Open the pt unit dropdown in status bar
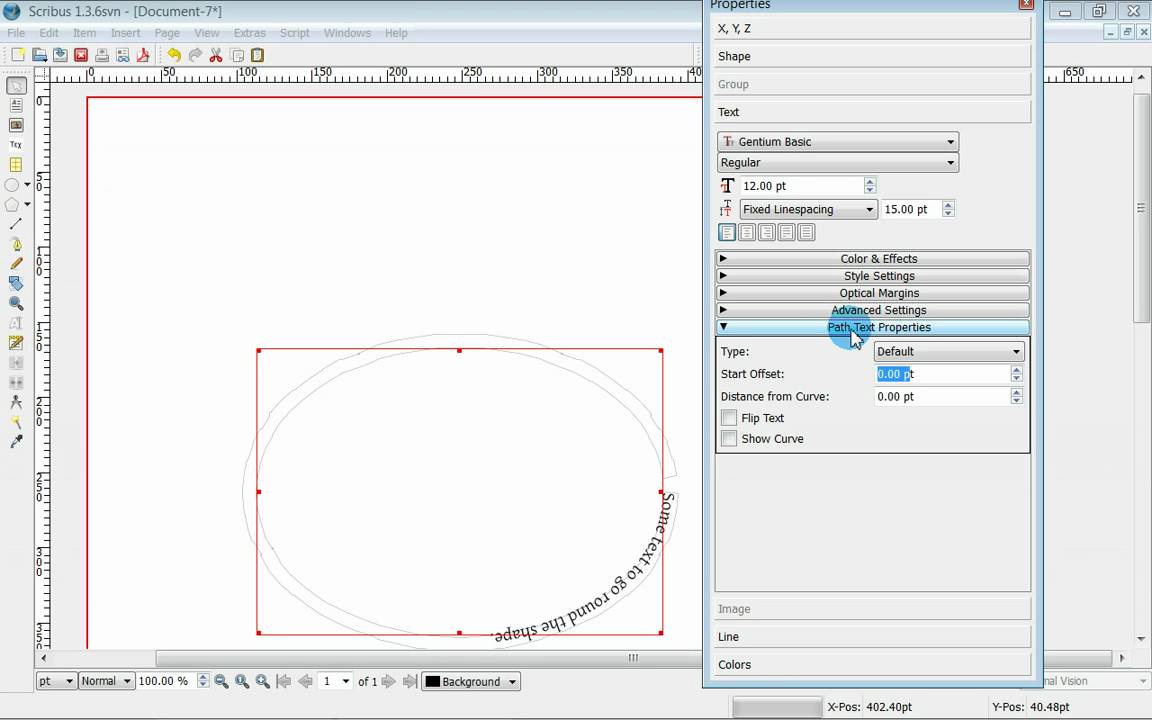Image resolution: width=1152 pixels, height=720 pixels. (x=56, y=681)
